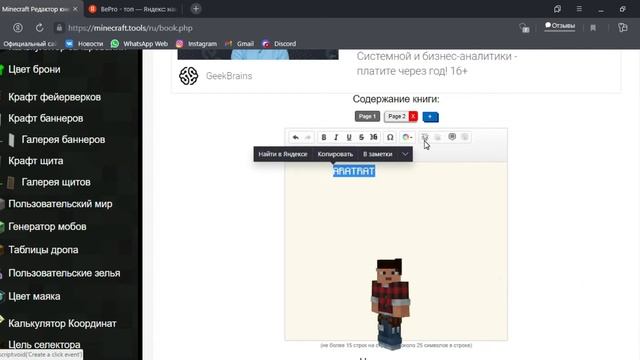Viewport: 640px width, 360px height.
Task: Bookmark this page
Action: (593, 28)
